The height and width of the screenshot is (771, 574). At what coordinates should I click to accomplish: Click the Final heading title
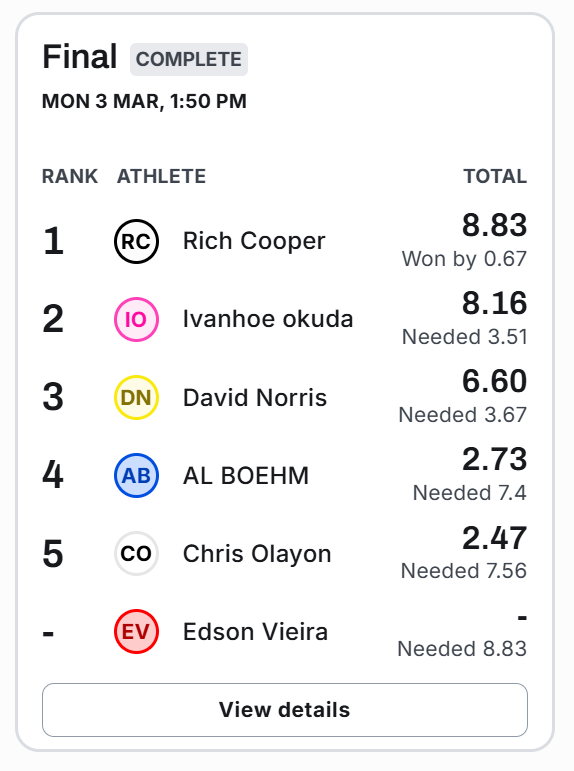pos(80,57)
